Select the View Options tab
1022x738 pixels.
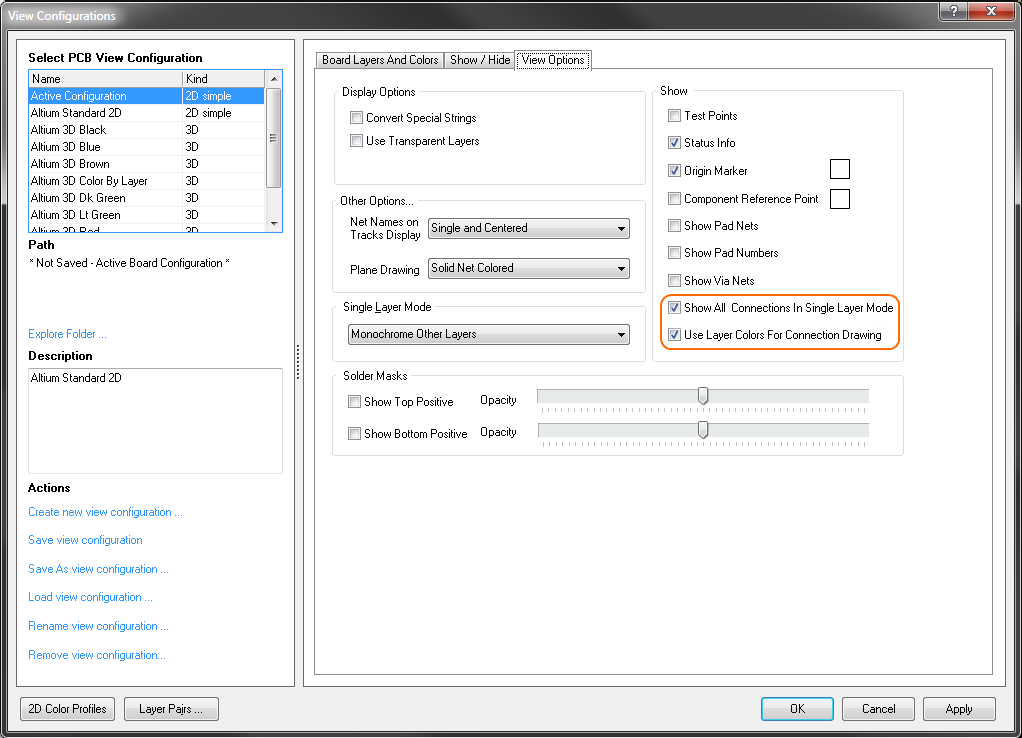click(x=553, y=60)
